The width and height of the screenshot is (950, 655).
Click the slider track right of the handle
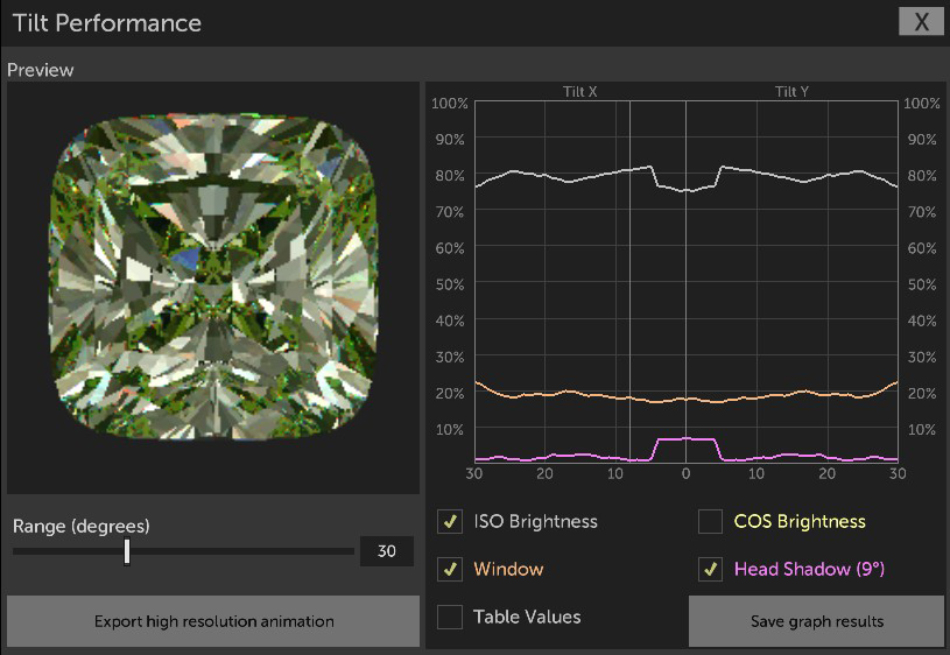pos(240,551)
